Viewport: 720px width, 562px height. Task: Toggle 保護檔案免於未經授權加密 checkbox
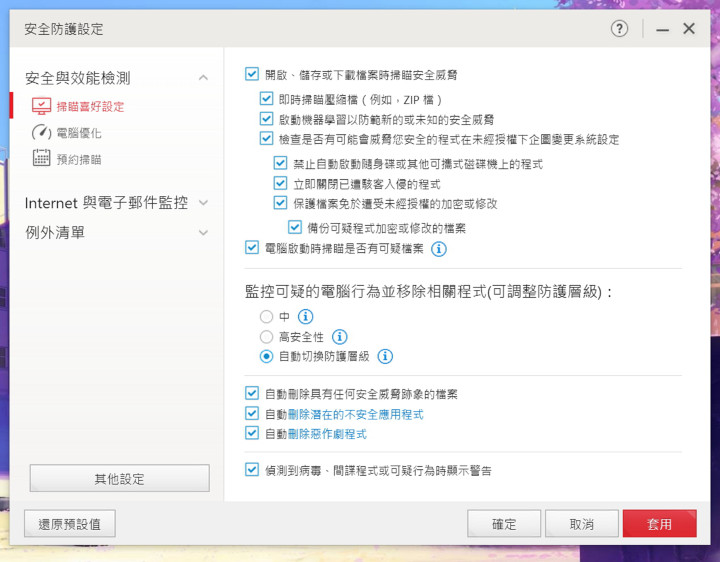coord(280,202)
